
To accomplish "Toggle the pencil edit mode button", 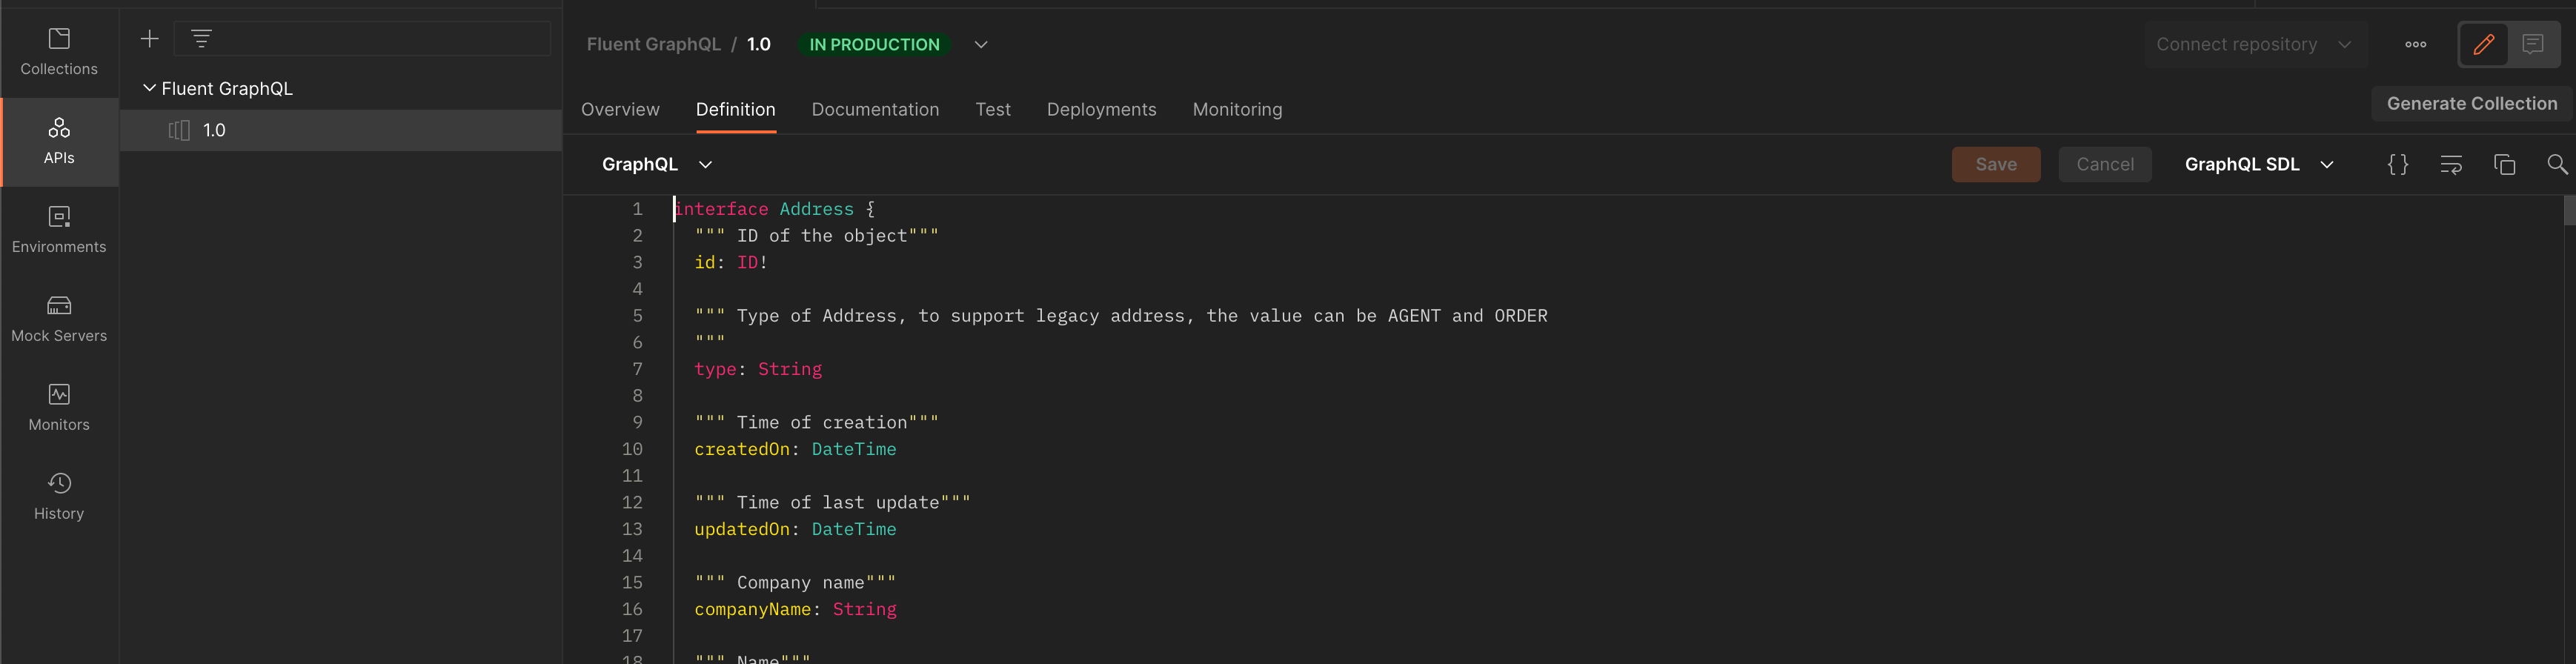I will (x=2483, y=45).
